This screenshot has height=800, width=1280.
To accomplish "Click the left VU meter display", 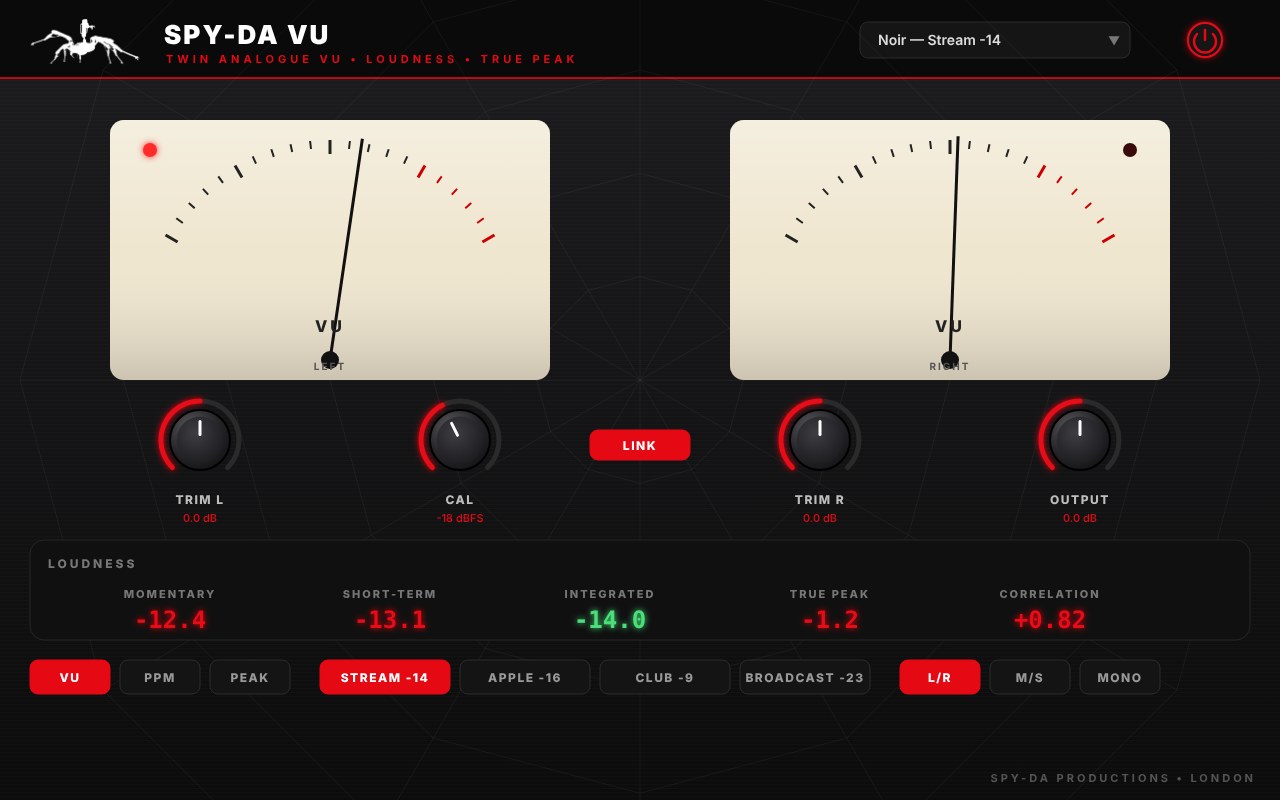I will coord(330,250).
